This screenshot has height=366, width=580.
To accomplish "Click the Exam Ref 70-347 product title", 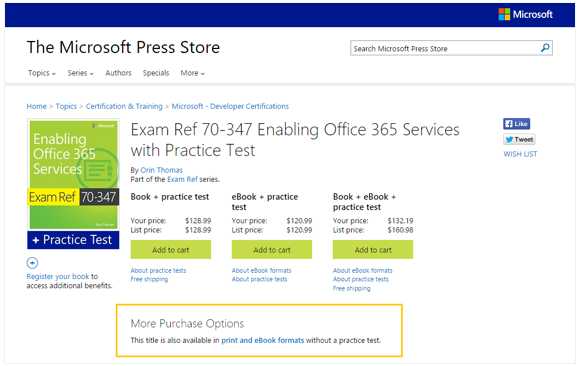I will coord(295,140).
